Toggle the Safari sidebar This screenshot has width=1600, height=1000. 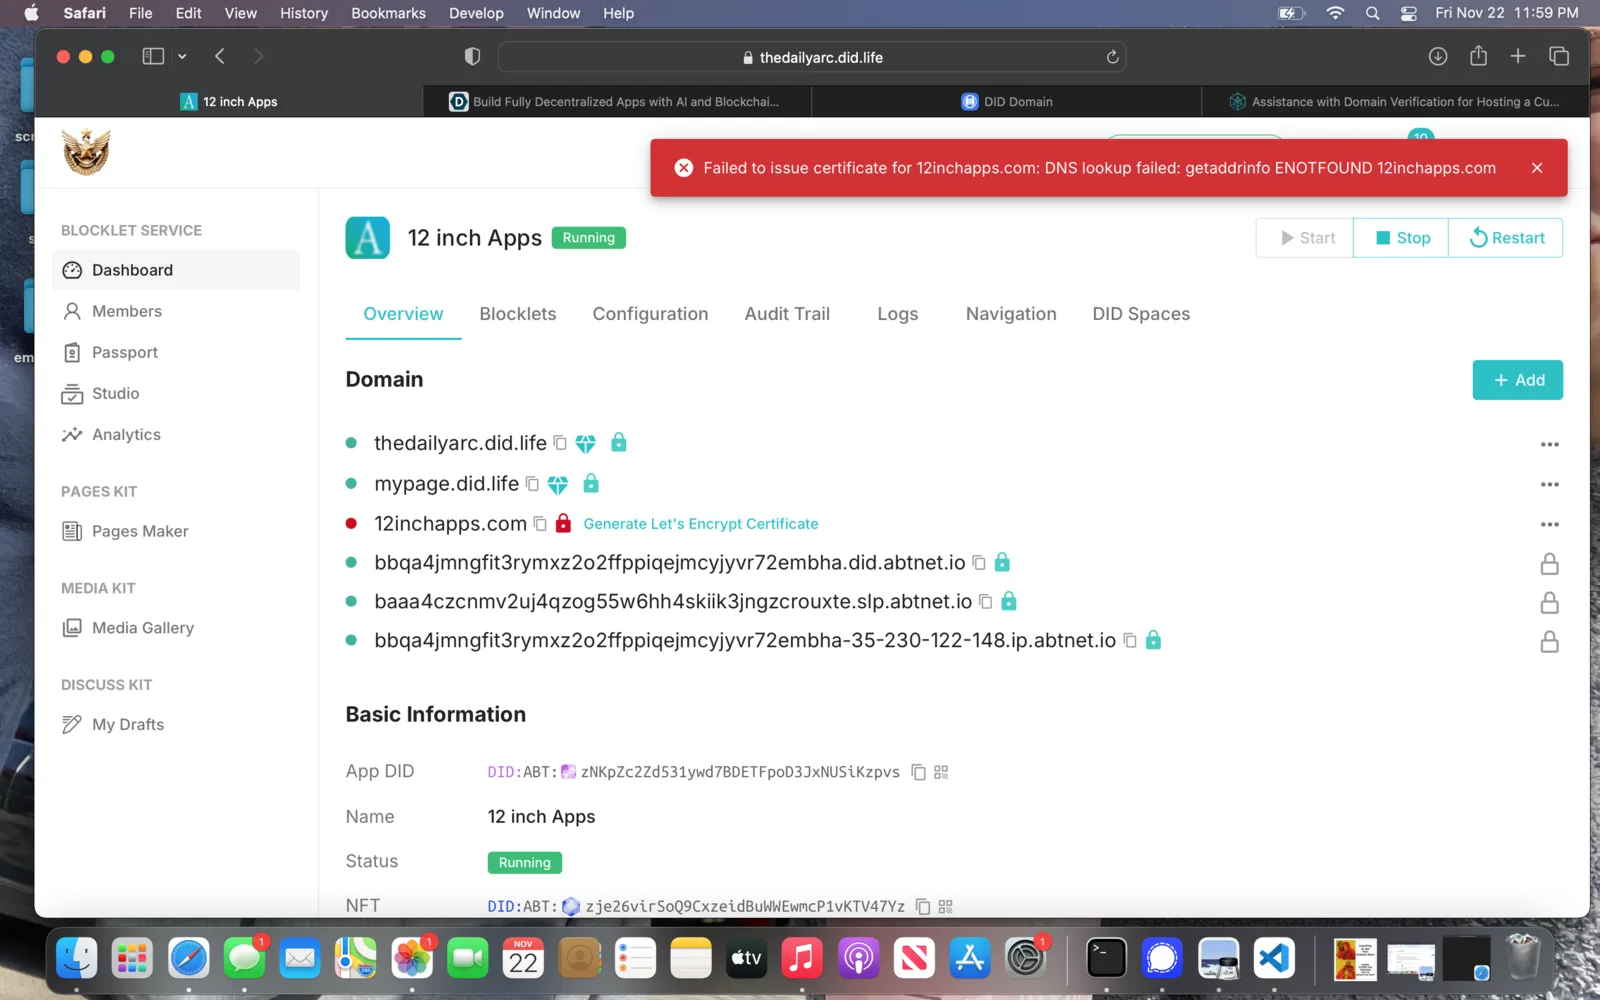[x=153, y=57]
